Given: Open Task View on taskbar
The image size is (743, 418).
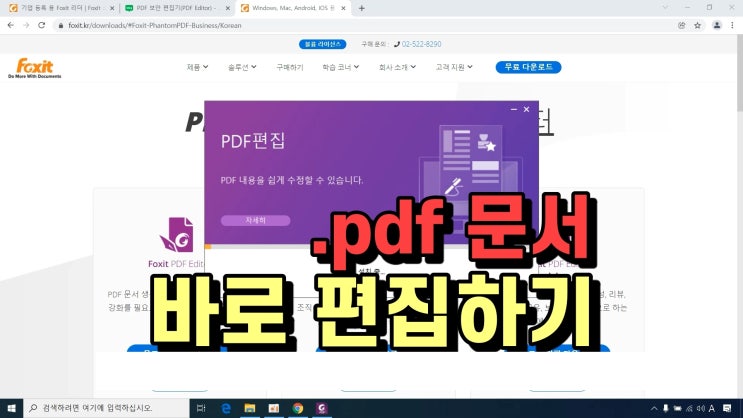Looking at the screenshot, I should pos(201,408).
